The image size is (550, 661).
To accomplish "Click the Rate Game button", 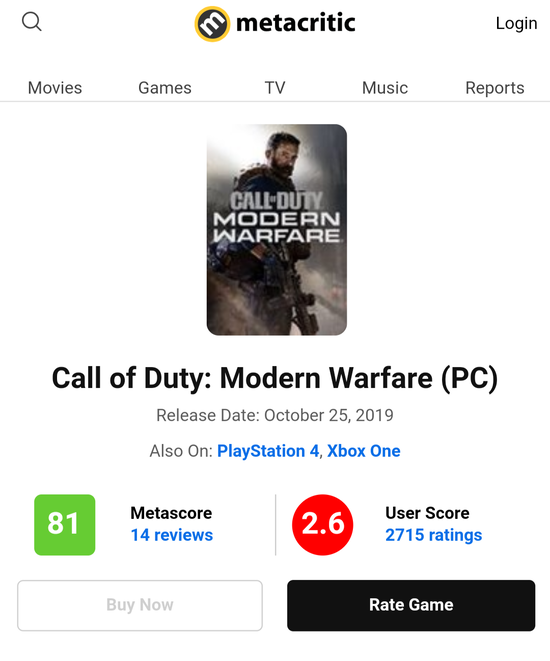I will point(411,605).
